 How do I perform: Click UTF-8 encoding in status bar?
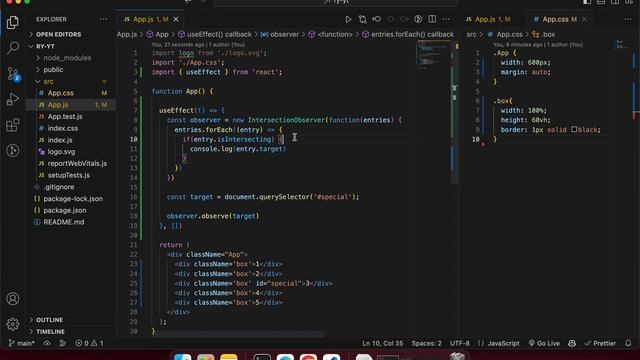[x=460, y=343]
